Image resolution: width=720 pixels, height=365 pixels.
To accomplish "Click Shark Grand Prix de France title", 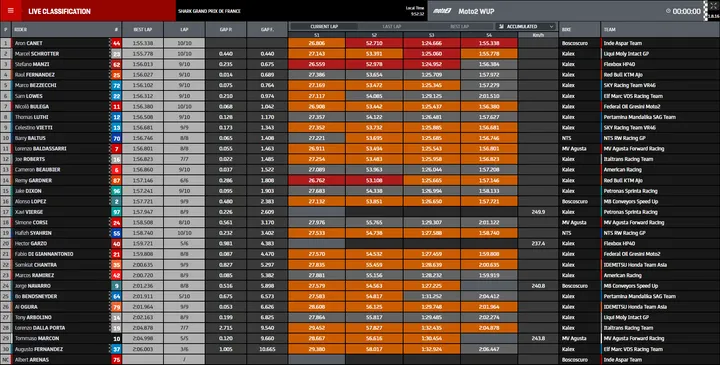I will (209, 11).
